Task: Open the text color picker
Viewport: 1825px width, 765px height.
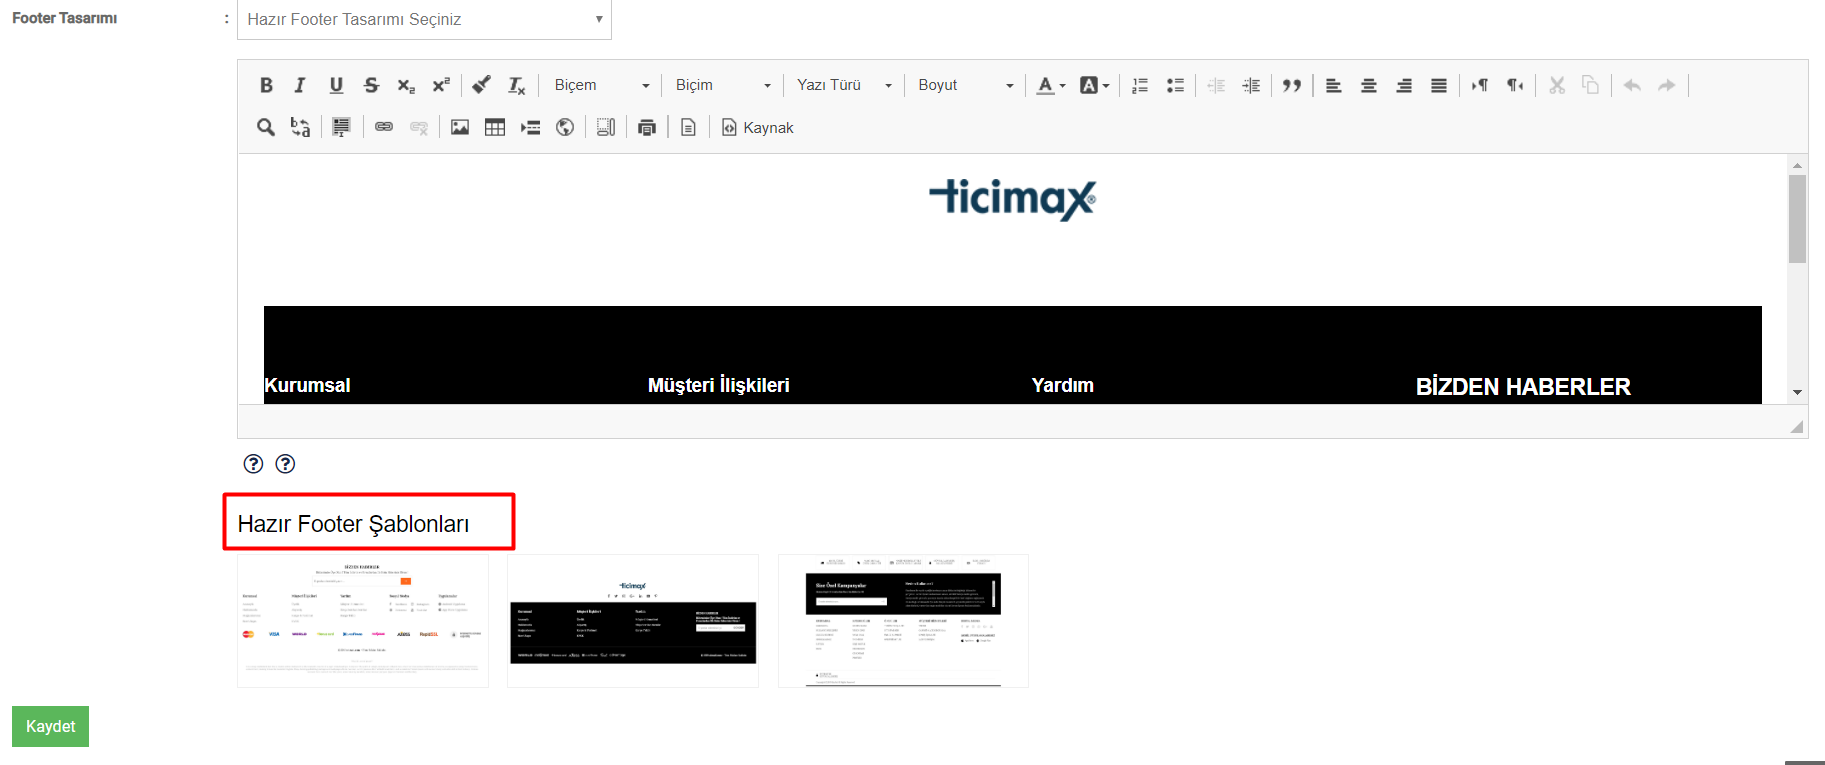Action: 1051,85
